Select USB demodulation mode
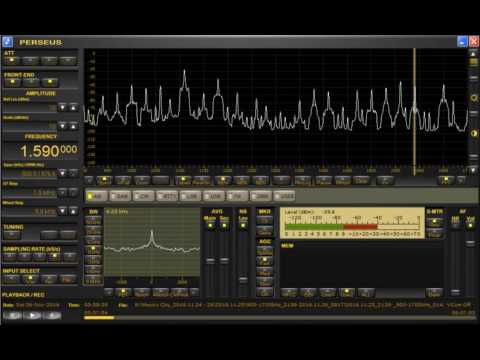Viewport: 480px width, 360px height. pos(214,196)
